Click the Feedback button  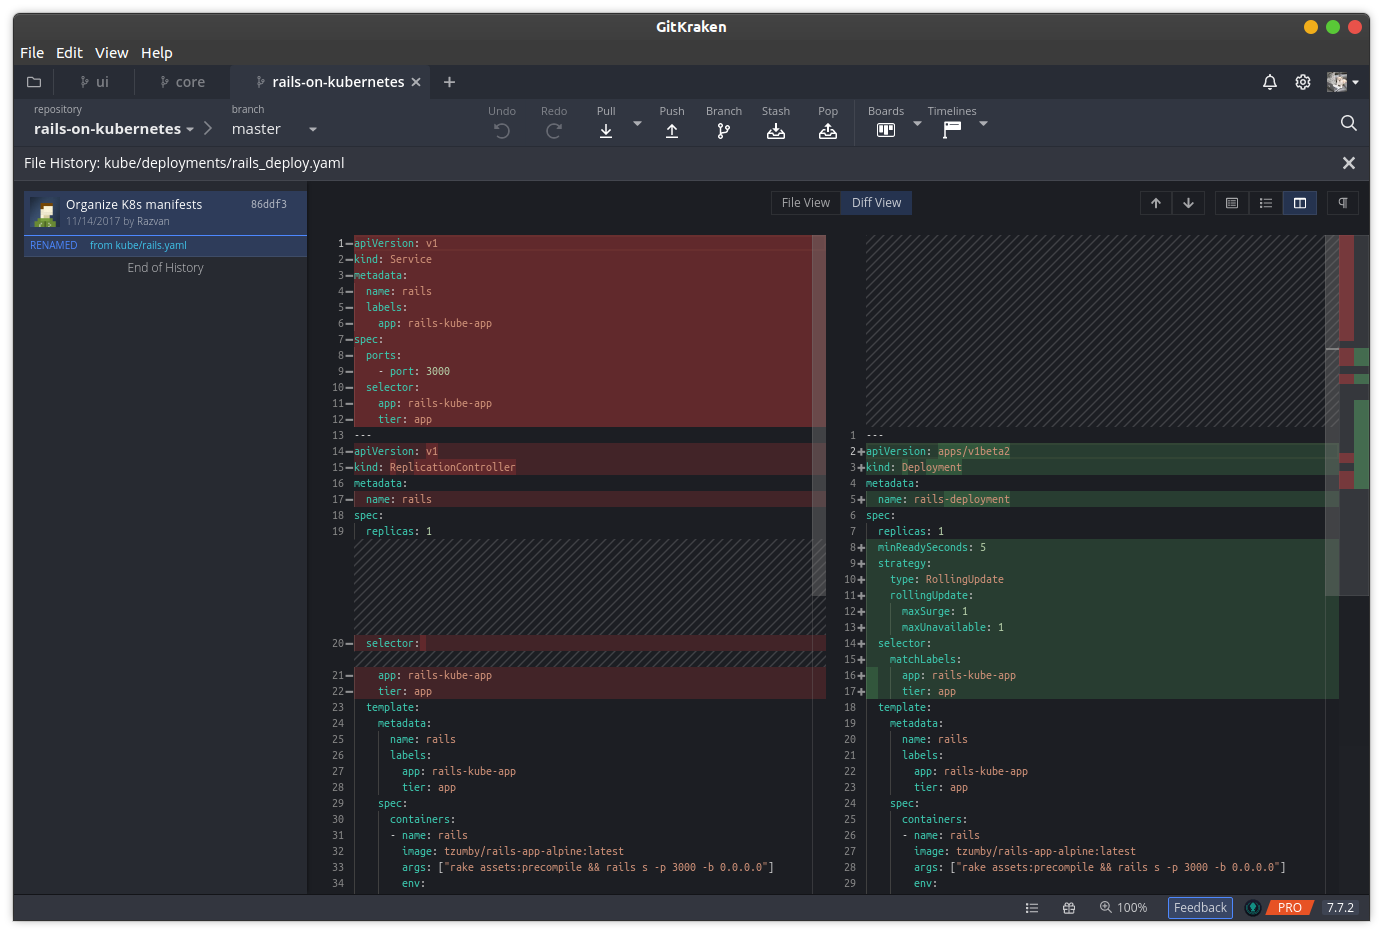1200,908
